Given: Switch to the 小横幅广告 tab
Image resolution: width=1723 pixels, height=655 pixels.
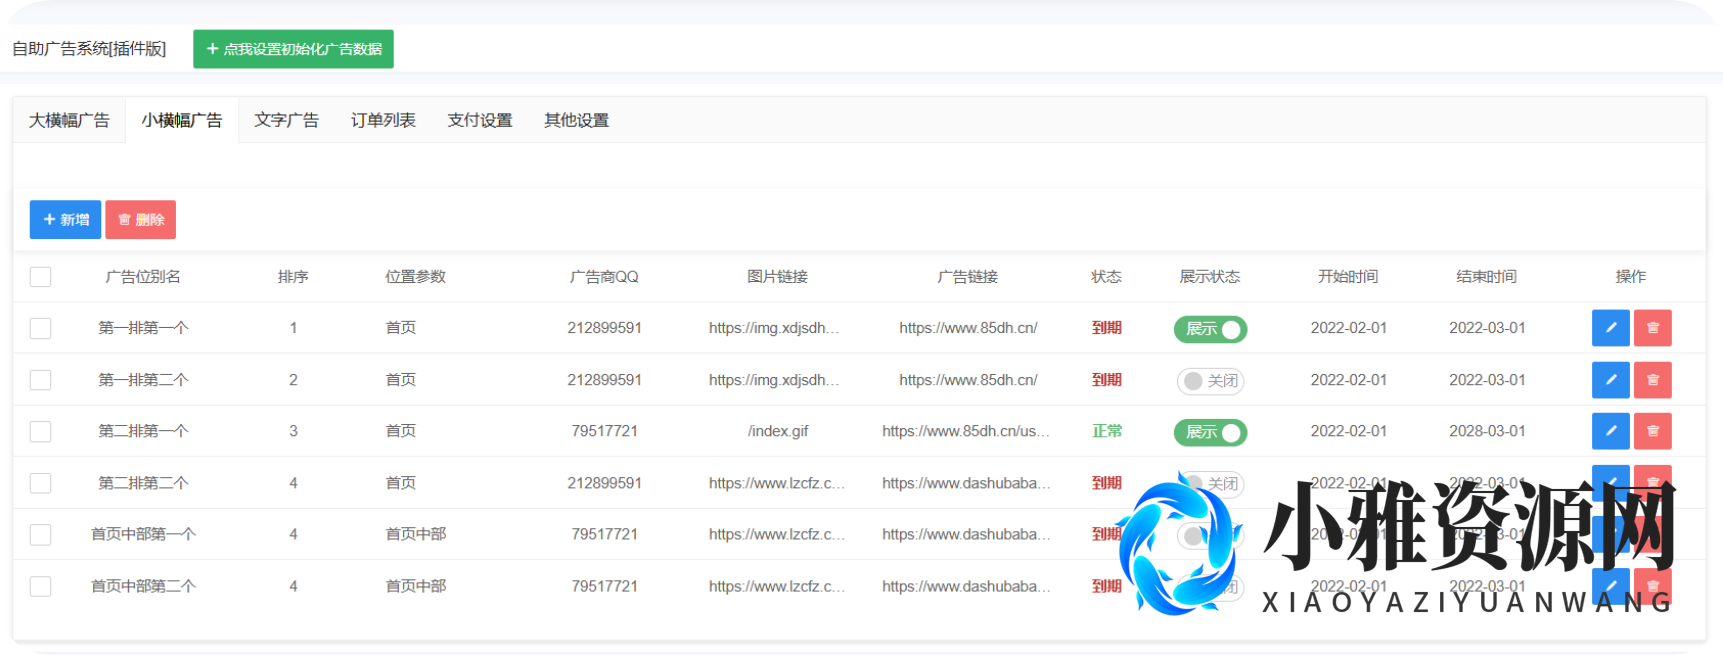Looking at the screenshot, I should point(182,120).
